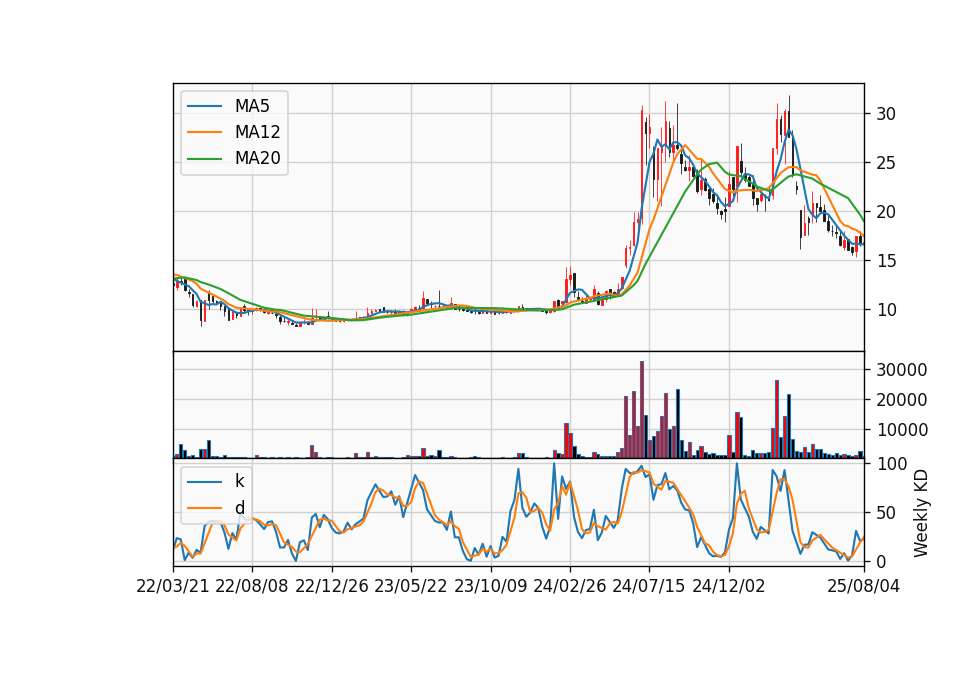Click the date label 24/12/02
The image size is (960, 690).
729,587
